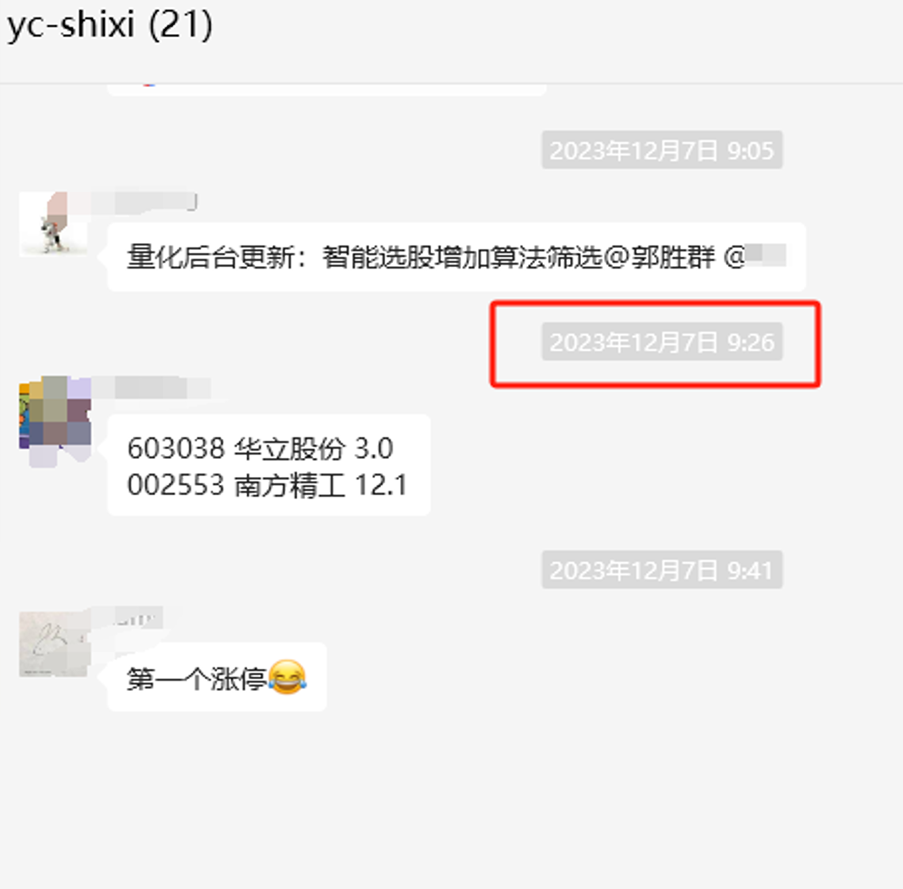903x889 pixels.
Task: Select the 603038 华立股份 3.0 line
Action: click(x=260, y=449)
